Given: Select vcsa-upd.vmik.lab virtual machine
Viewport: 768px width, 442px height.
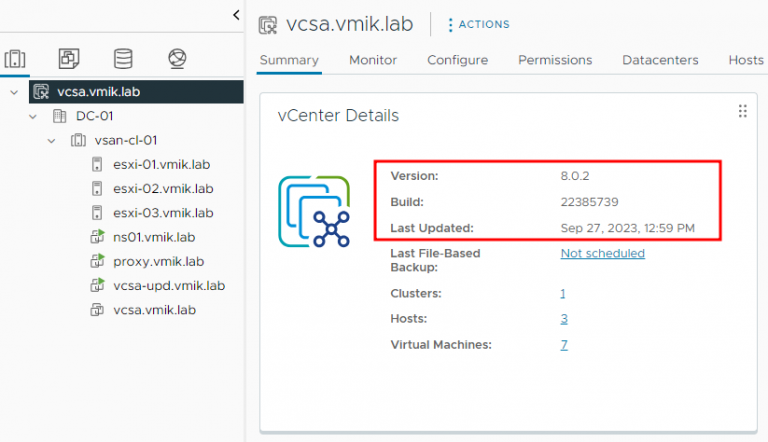Looking at the screenshot, I should [169, 286].
